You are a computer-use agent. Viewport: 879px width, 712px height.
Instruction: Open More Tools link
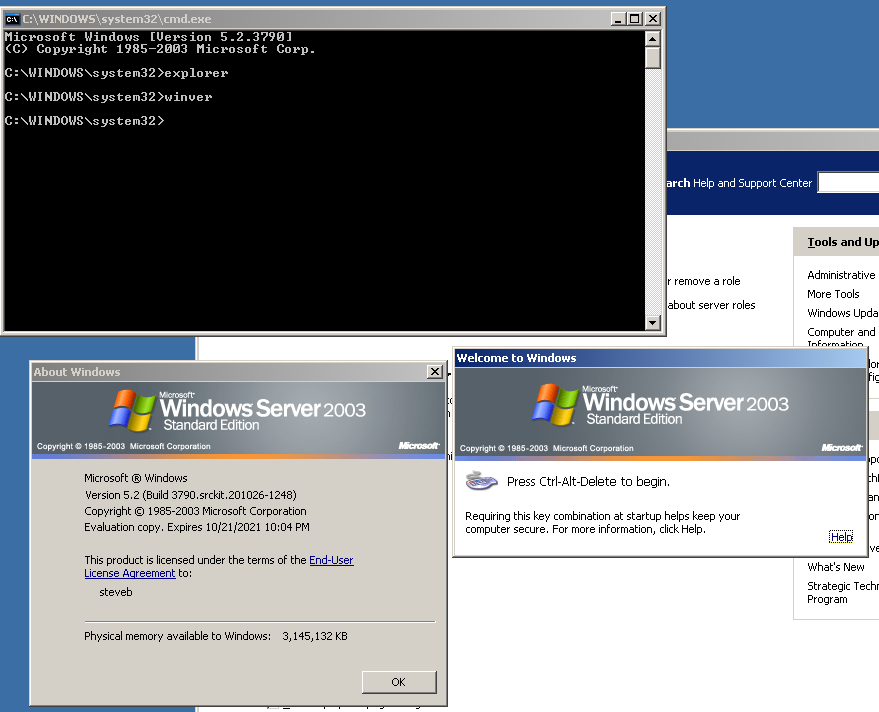(x=833, y=294)
